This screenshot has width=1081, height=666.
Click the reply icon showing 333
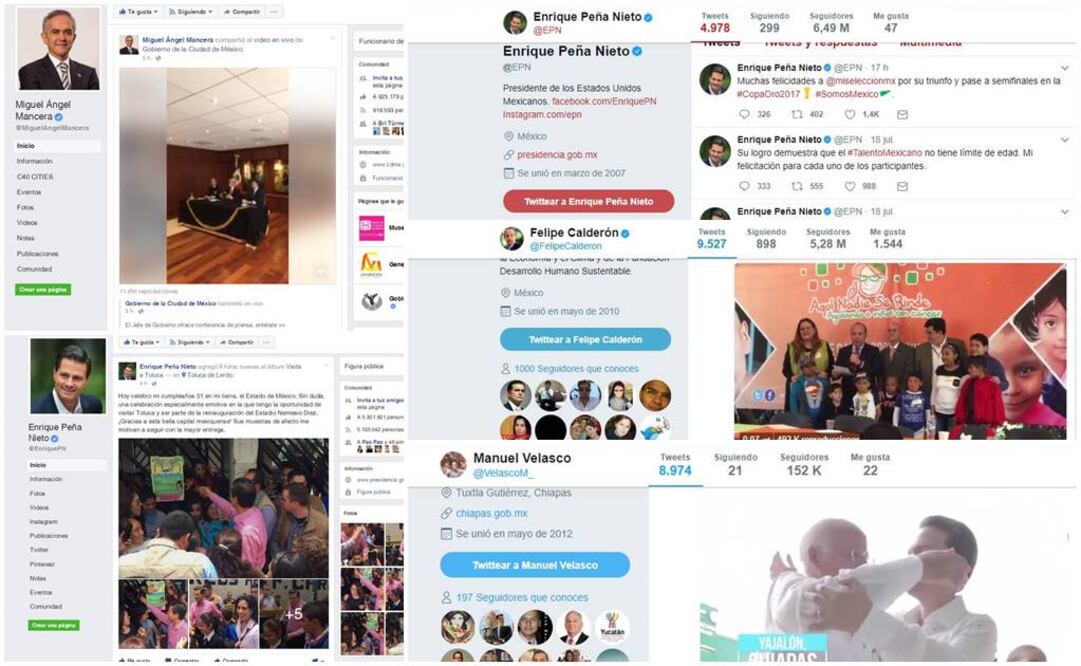click(x=744, y=186)
